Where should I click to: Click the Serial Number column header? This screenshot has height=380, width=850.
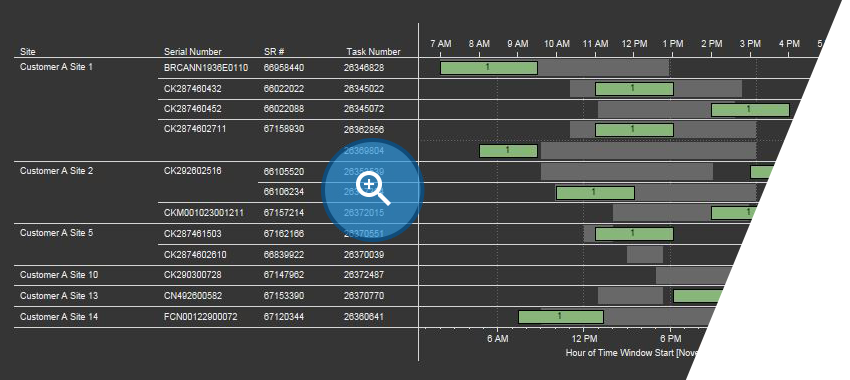tap(192, 52)
